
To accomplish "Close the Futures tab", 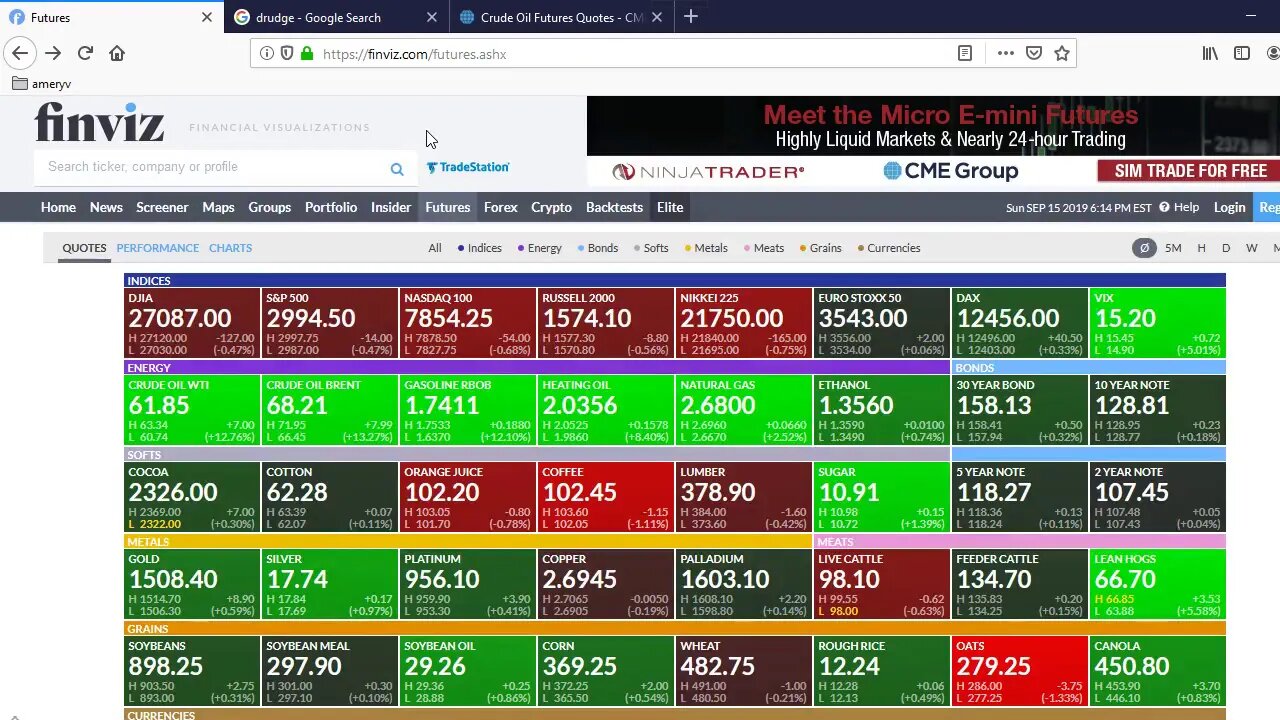I will click(207, 17).
